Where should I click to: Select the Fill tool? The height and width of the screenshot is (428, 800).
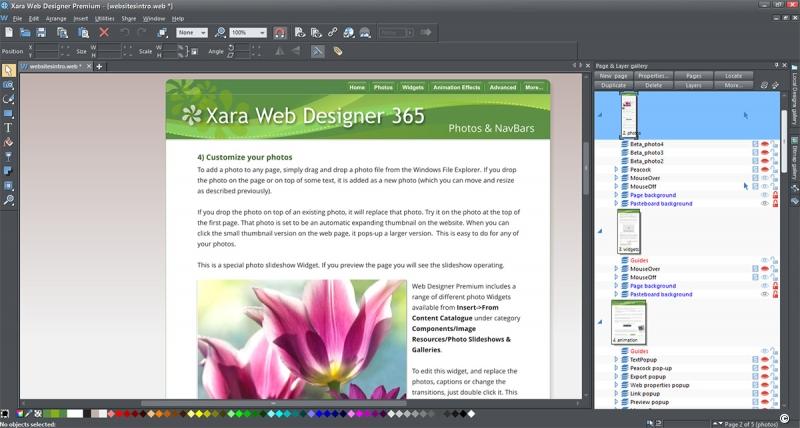[x=8, y=142]
